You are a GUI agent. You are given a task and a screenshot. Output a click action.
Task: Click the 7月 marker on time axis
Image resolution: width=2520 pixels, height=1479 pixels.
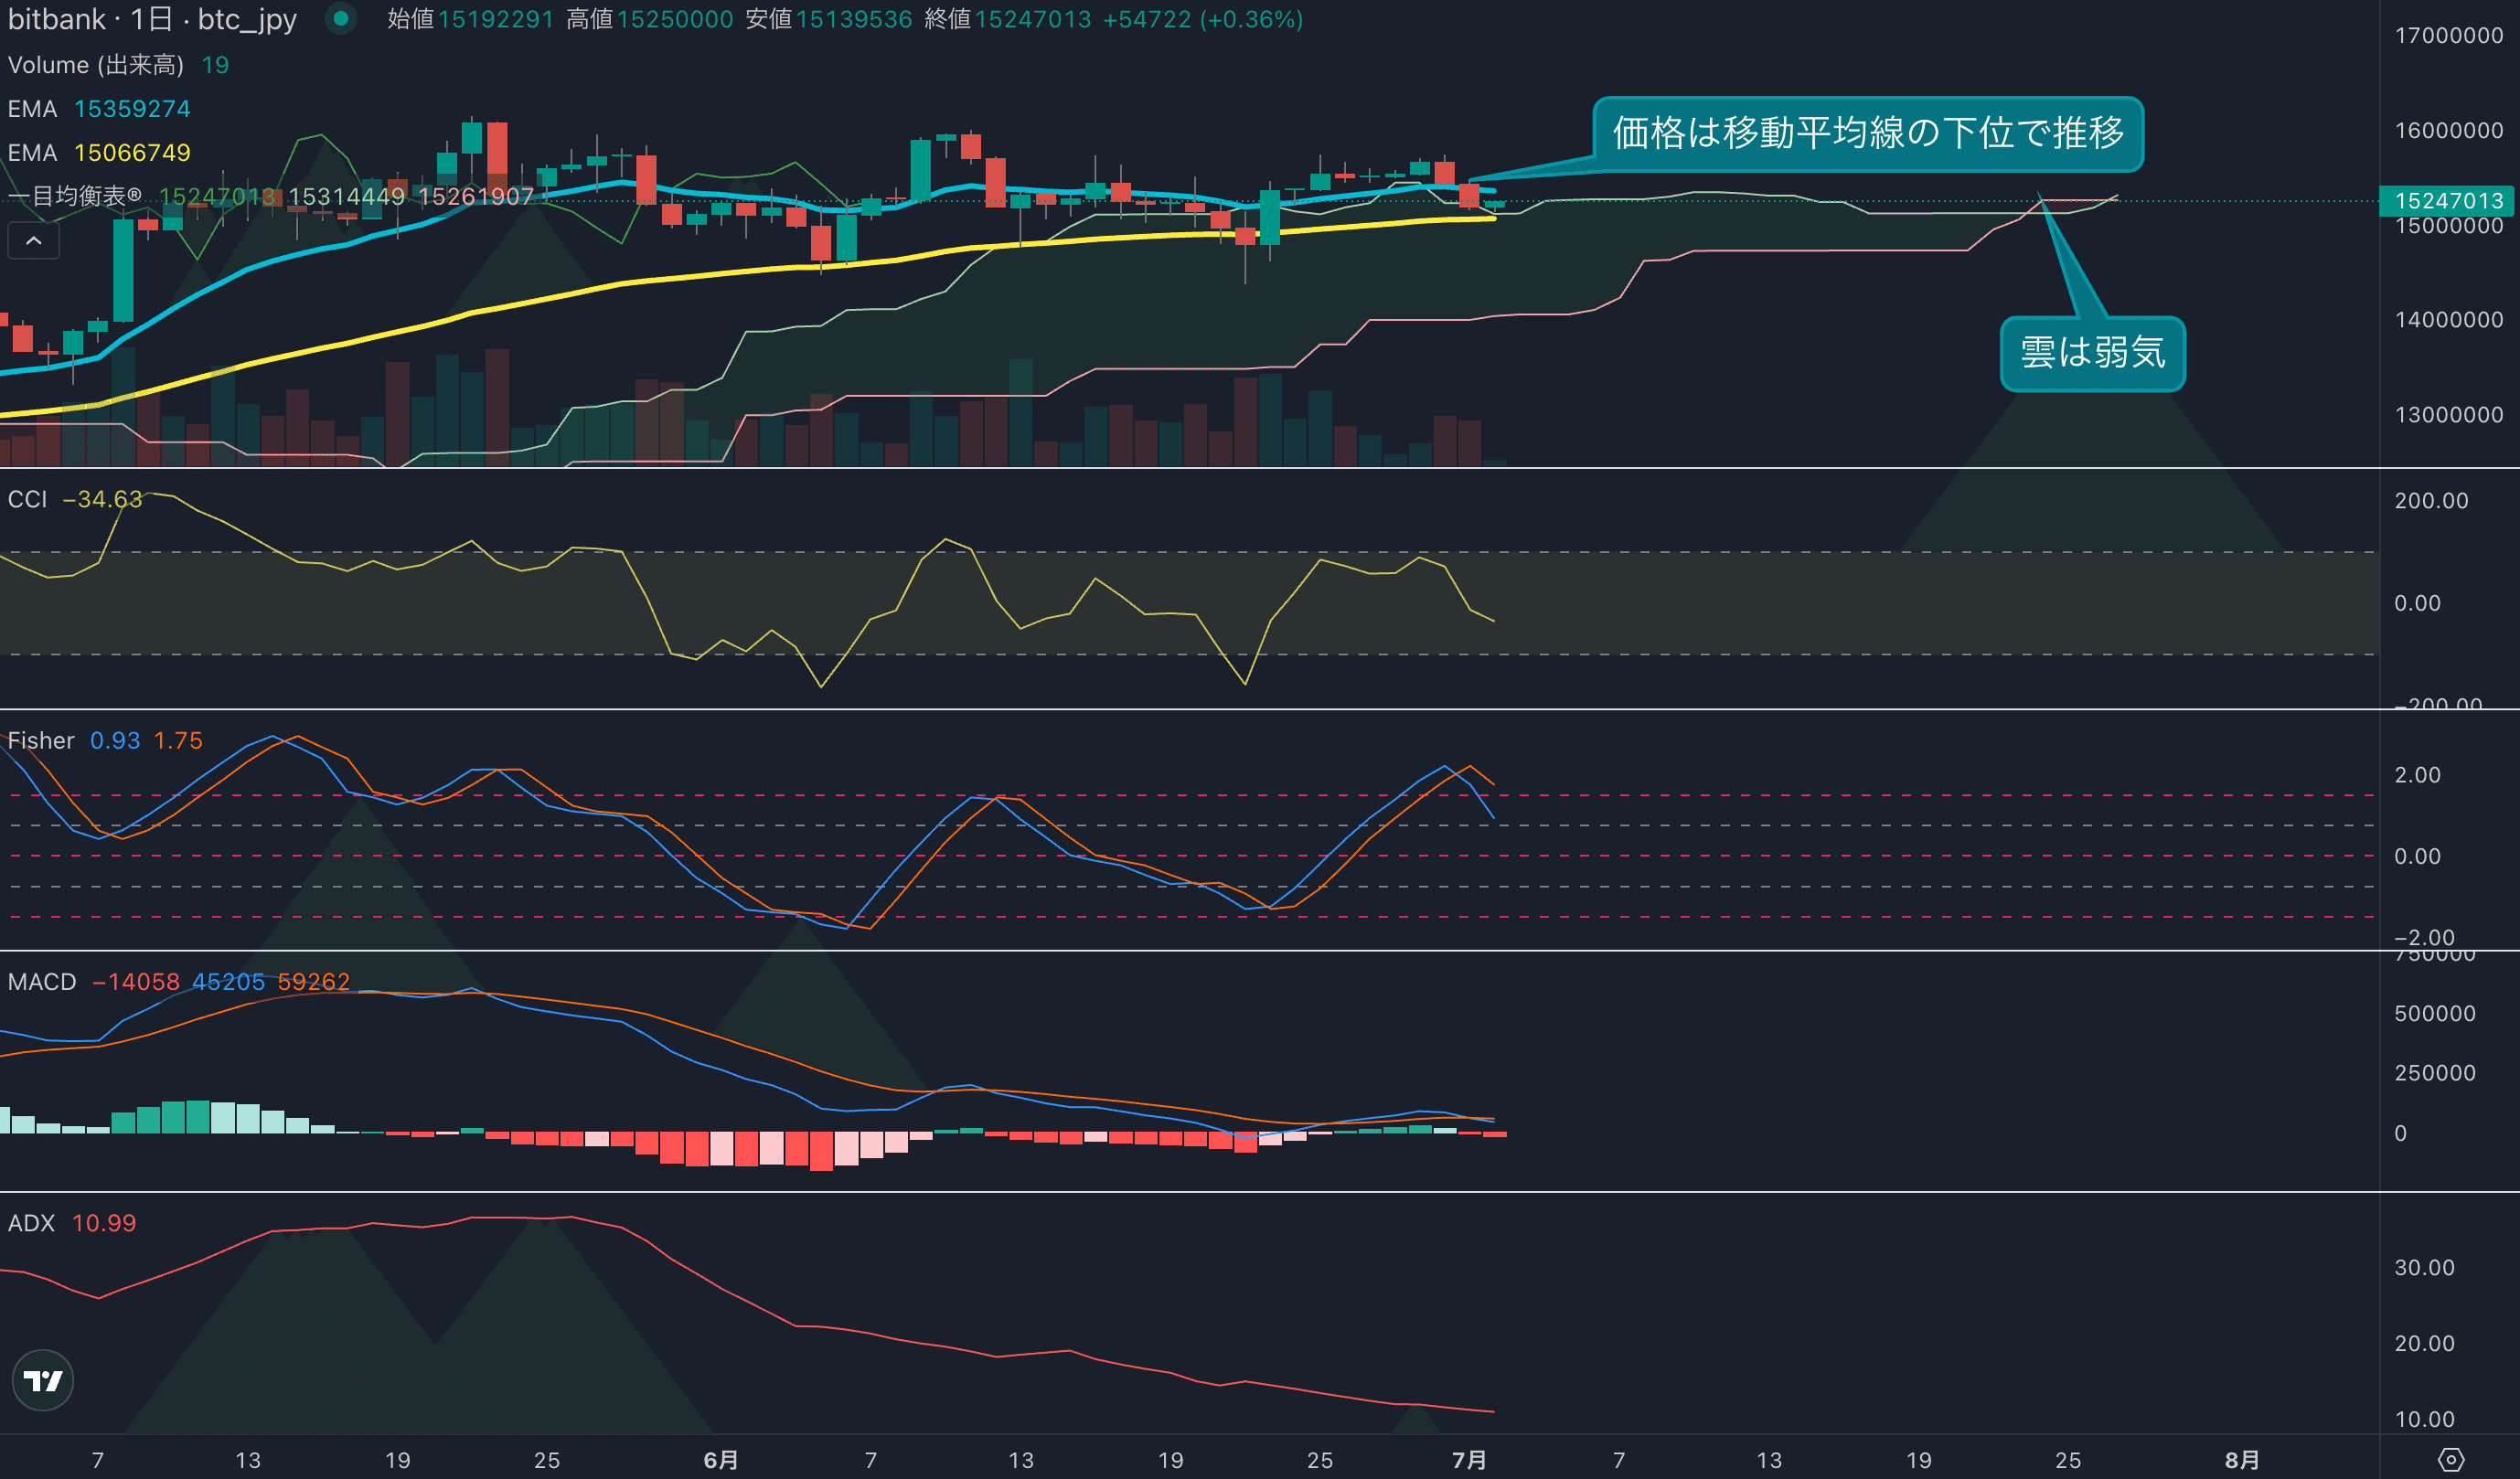1469,1460
